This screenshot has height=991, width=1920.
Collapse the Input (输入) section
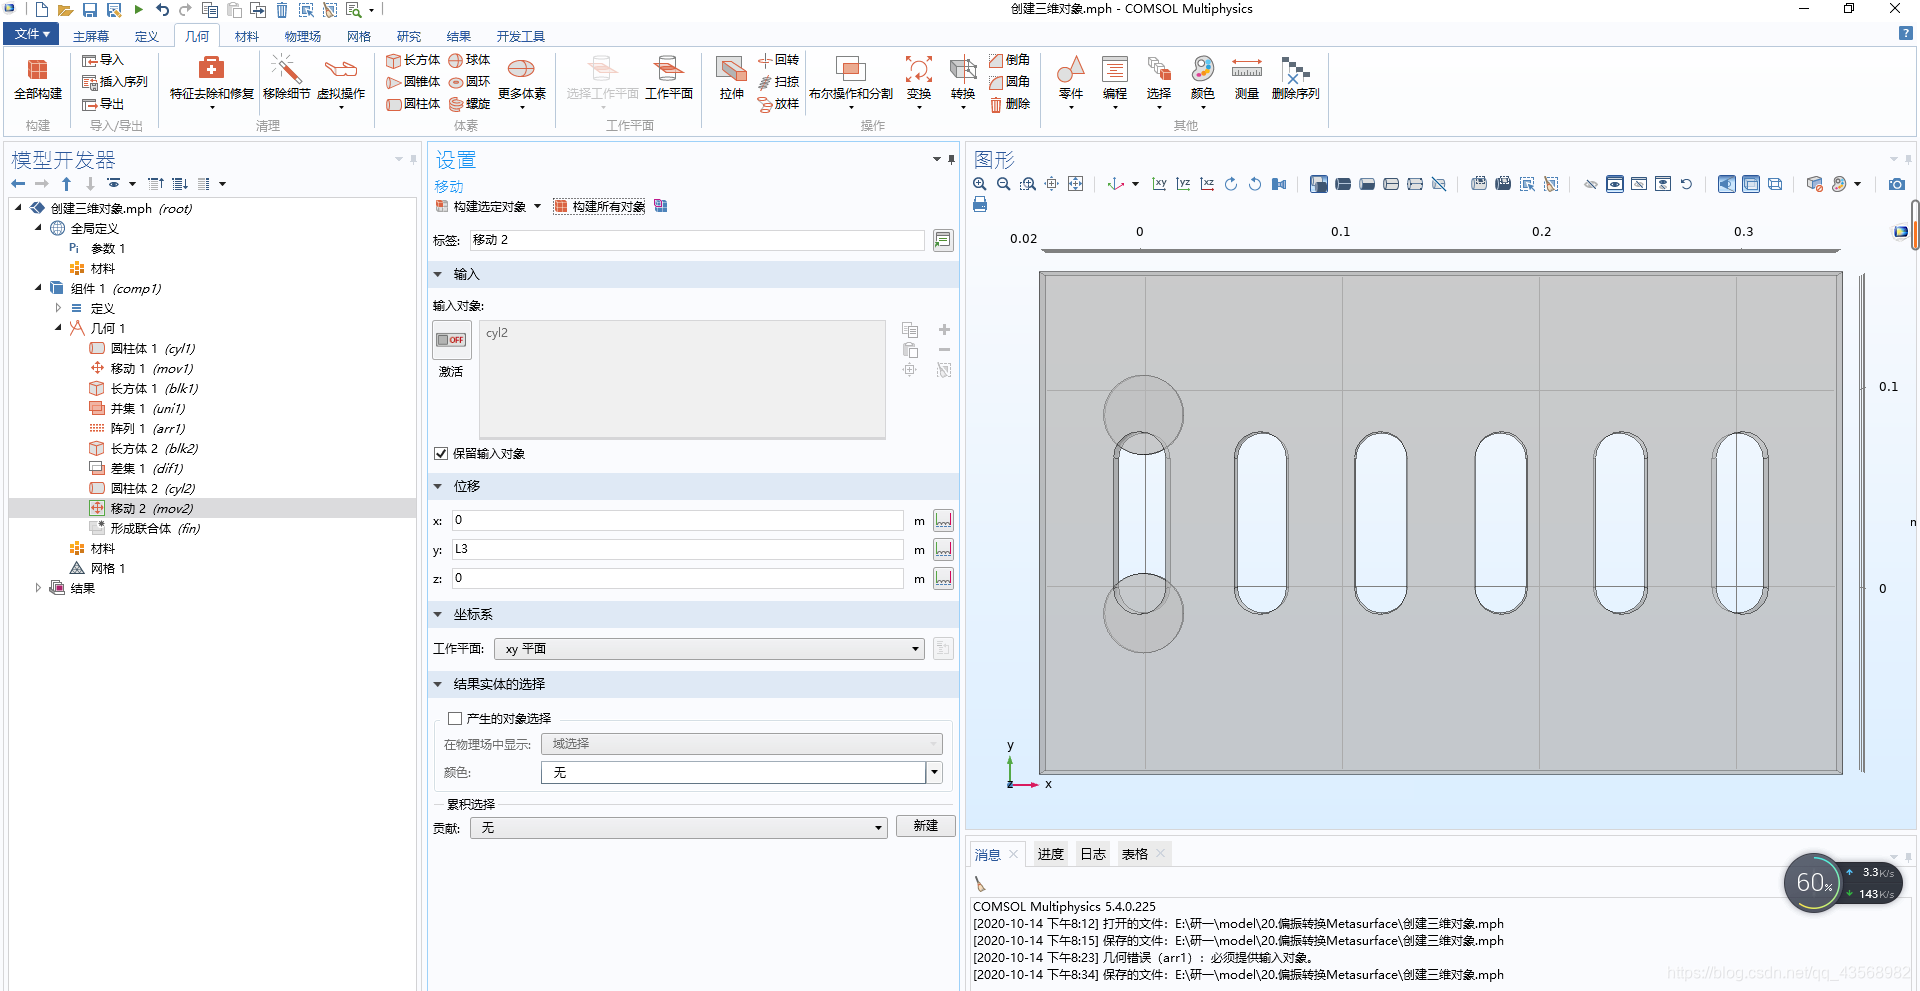coord(437,274)
